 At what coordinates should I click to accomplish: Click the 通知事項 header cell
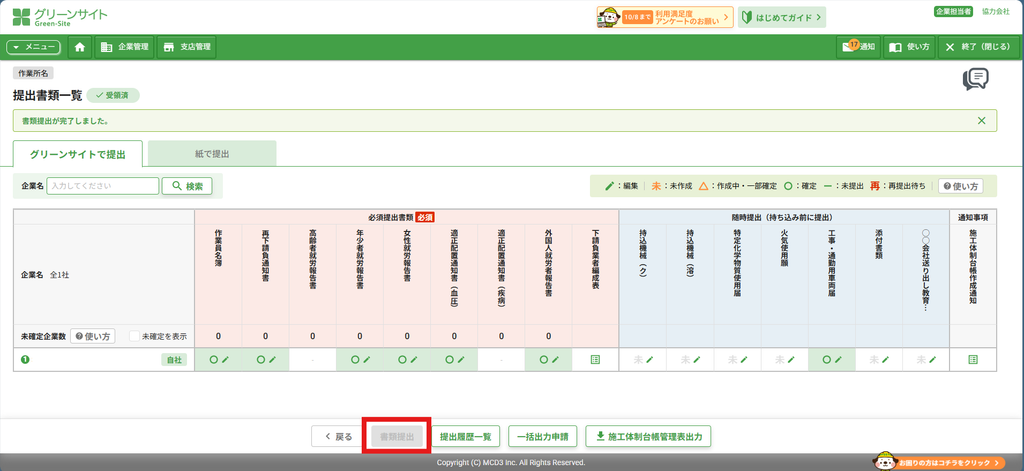[973, 217]
